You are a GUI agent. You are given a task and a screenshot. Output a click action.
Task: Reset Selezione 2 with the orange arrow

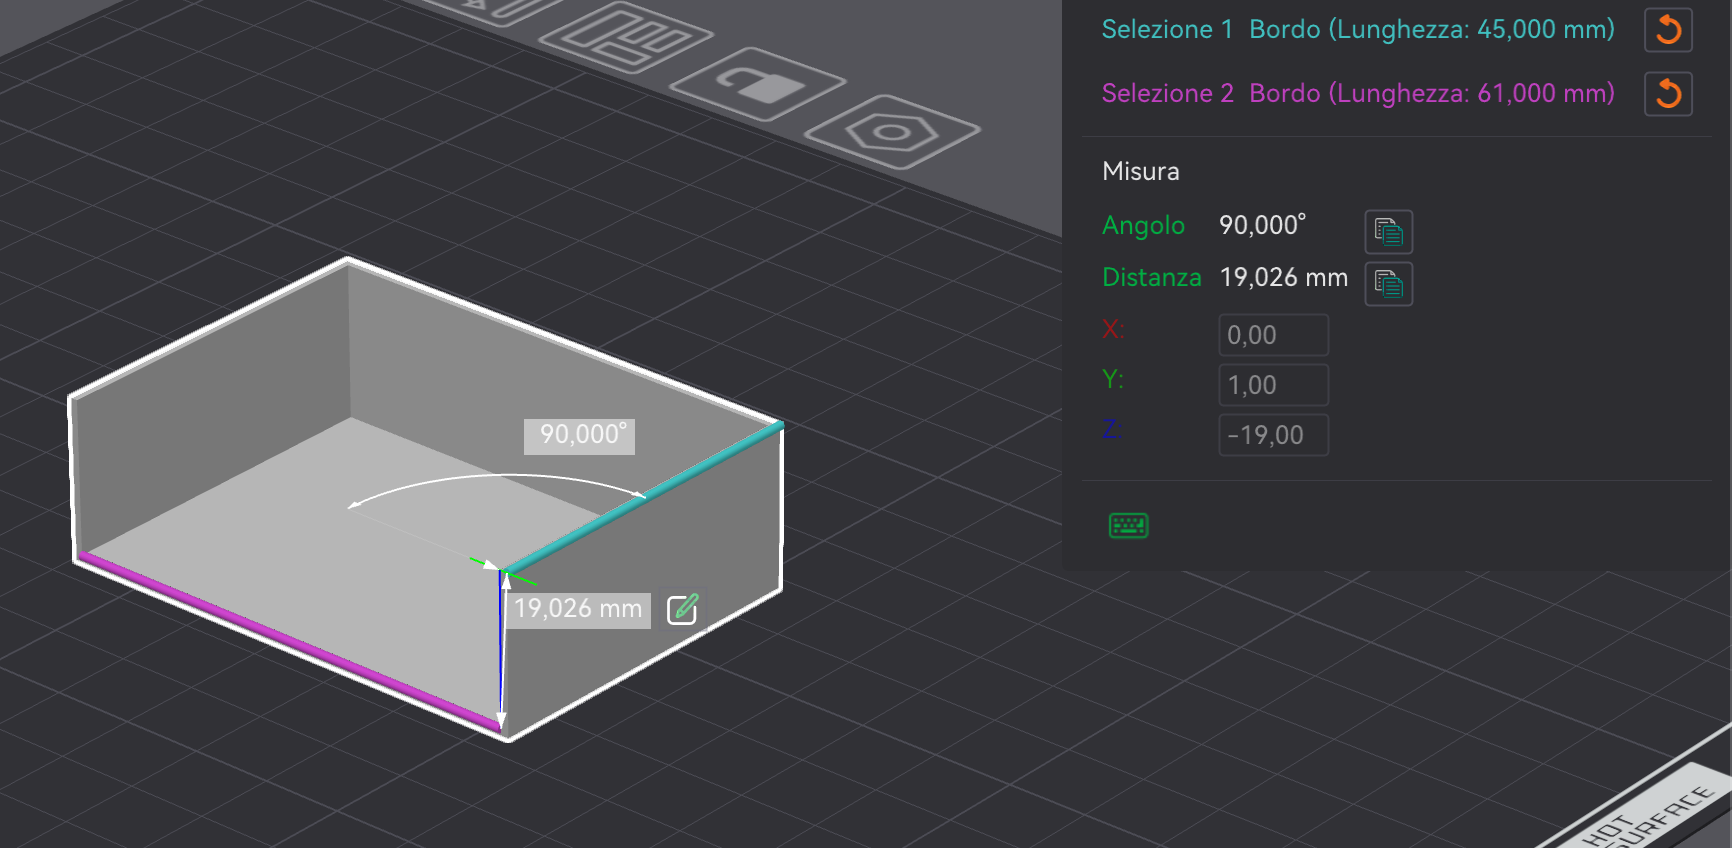coord(1668,94)
